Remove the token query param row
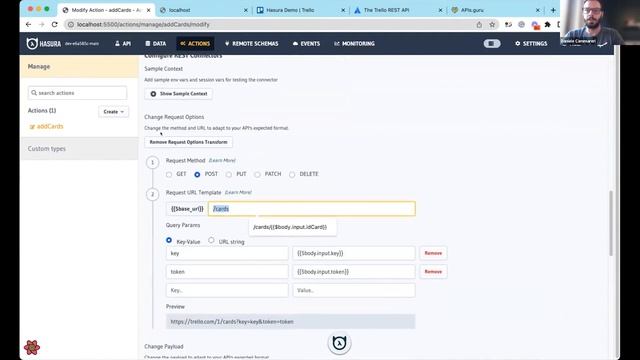This screenshot has width=640, height=360. click(x=433, y=271)
